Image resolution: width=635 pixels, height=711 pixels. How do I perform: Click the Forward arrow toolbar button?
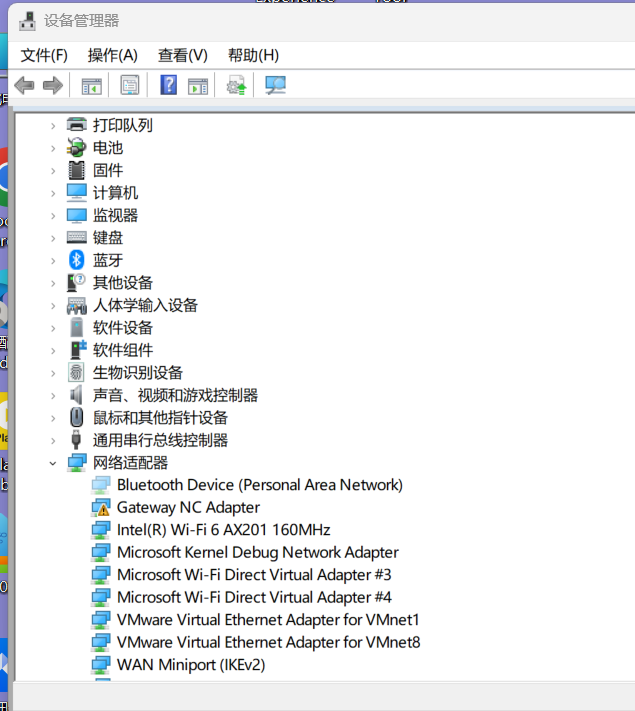tap(53, 85)
